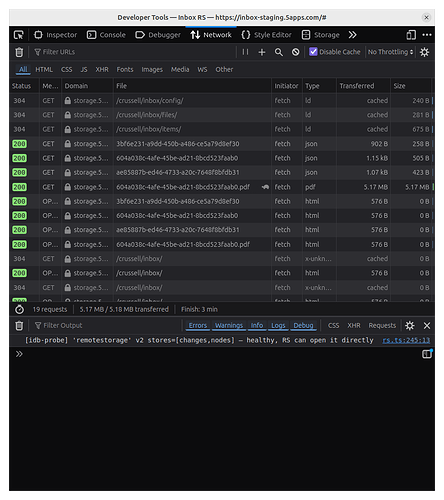Image resolution: width=444 pixels, height=500 pixels.
Task: Click the lock icon on the config request
Action: point(68,101)
